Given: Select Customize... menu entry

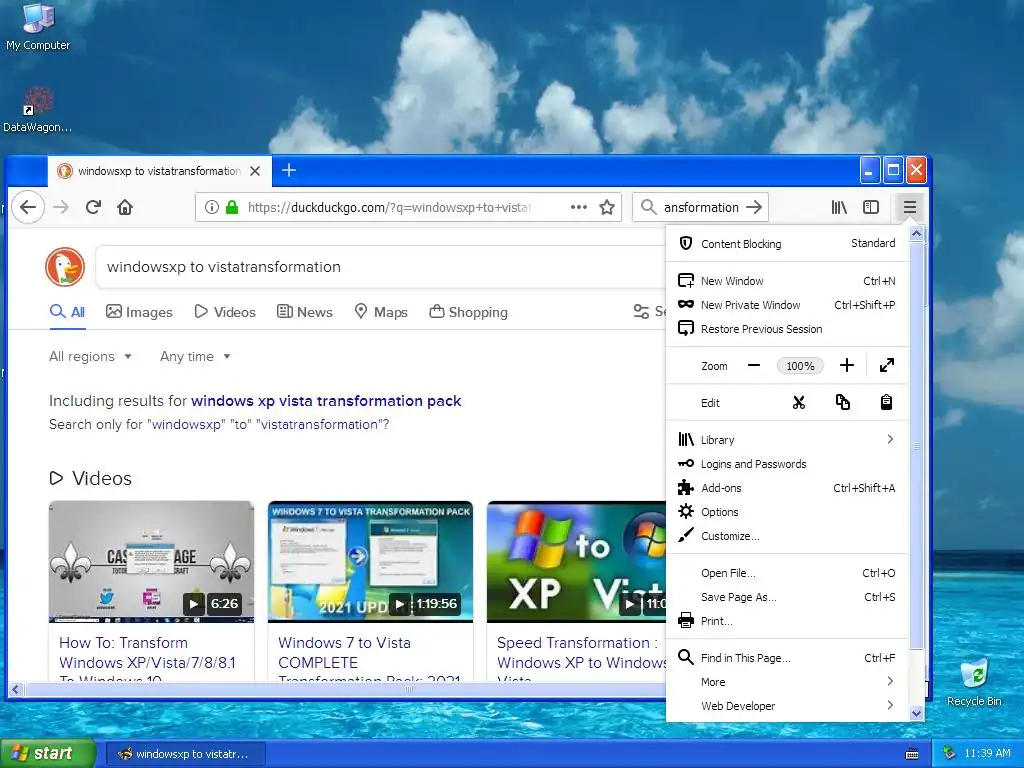Looking at the screenshot, I should click(x=787, y=536).
